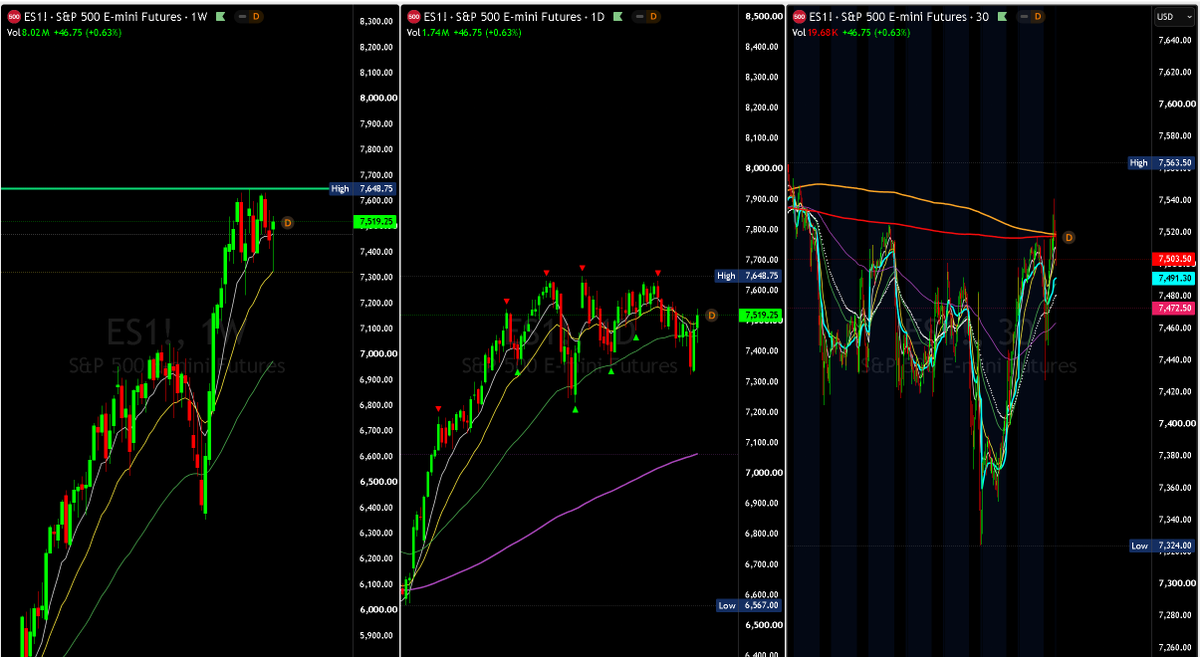Click the red 500 logo on the 1D chart

(413, 16)
